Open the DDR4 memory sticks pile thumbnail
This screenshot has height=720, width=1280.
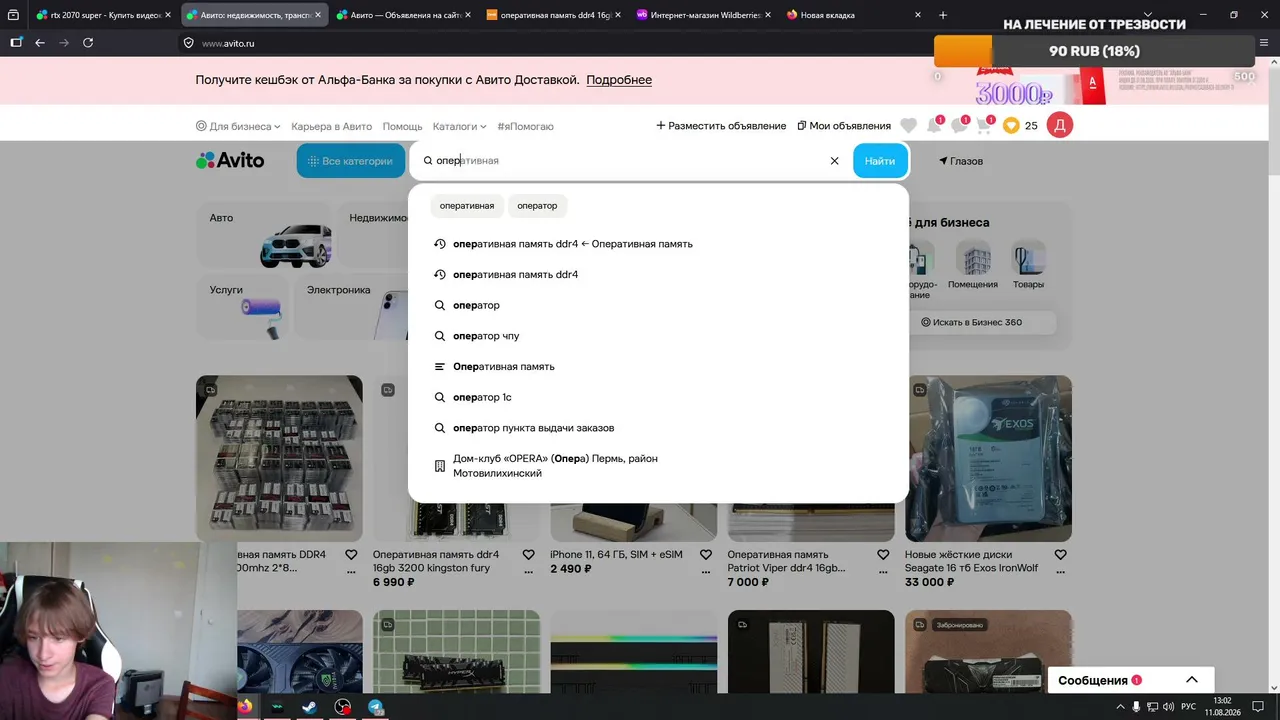279,458
